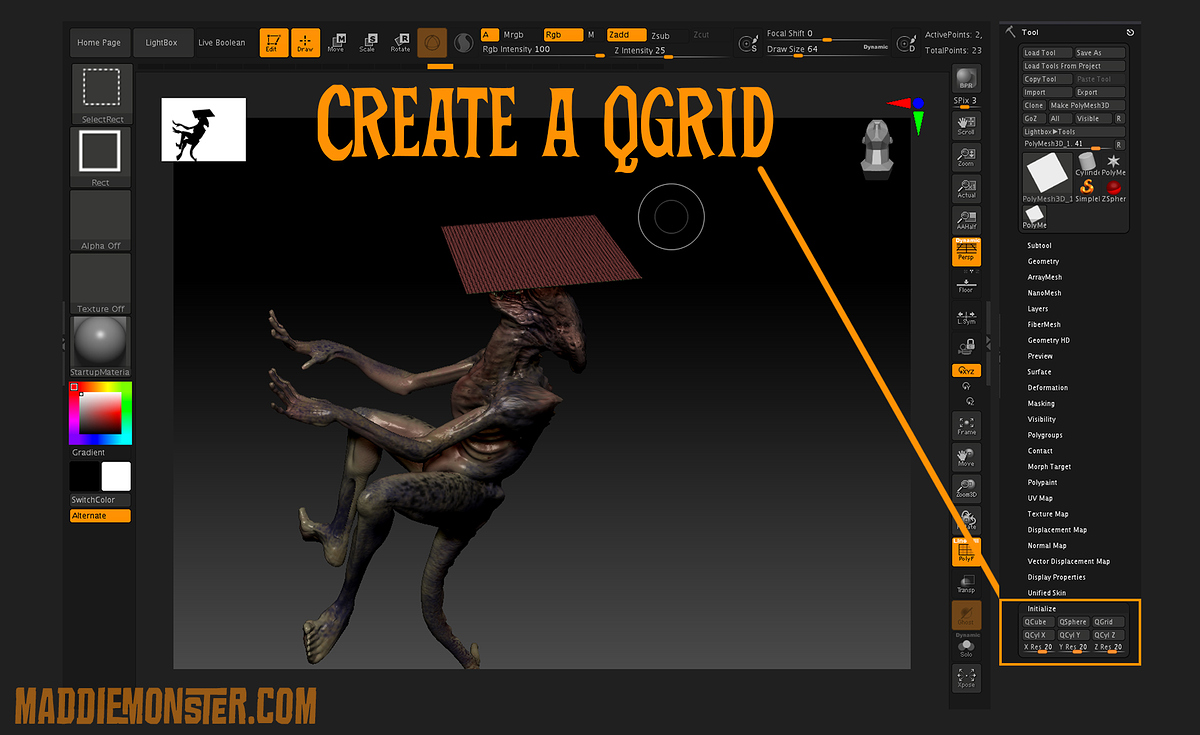Image resolution: width=1200 pixels, height=735 pixels.
Task: Select the PolyMesh3D star tool
Action: pos(1114,165)
